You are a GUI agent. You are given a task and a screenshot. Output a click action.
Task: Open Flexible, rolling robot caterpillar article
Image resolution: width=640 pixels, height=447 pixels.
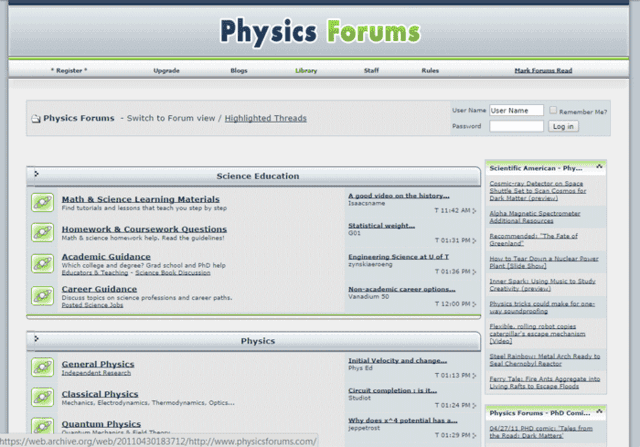click(537, 334)
